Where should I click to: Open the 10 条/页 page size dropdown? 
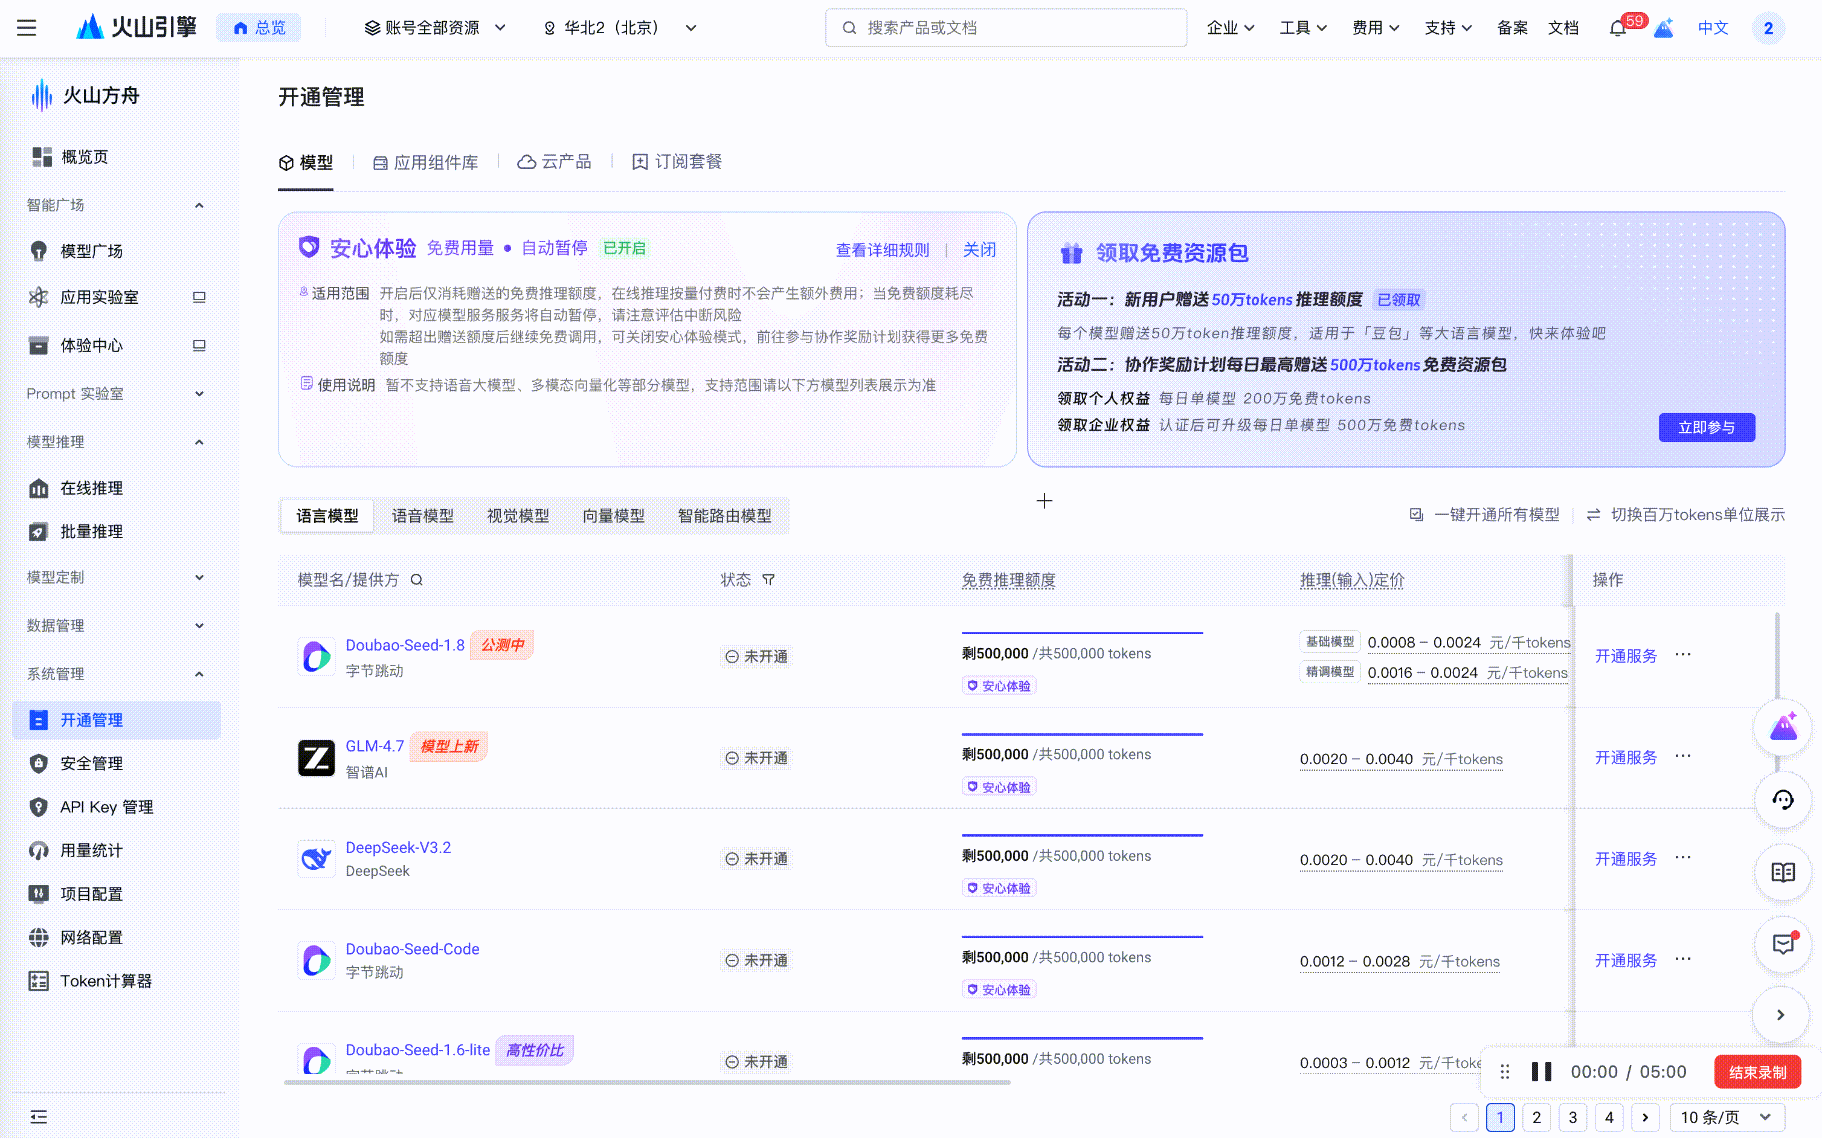point(1726,1117)
